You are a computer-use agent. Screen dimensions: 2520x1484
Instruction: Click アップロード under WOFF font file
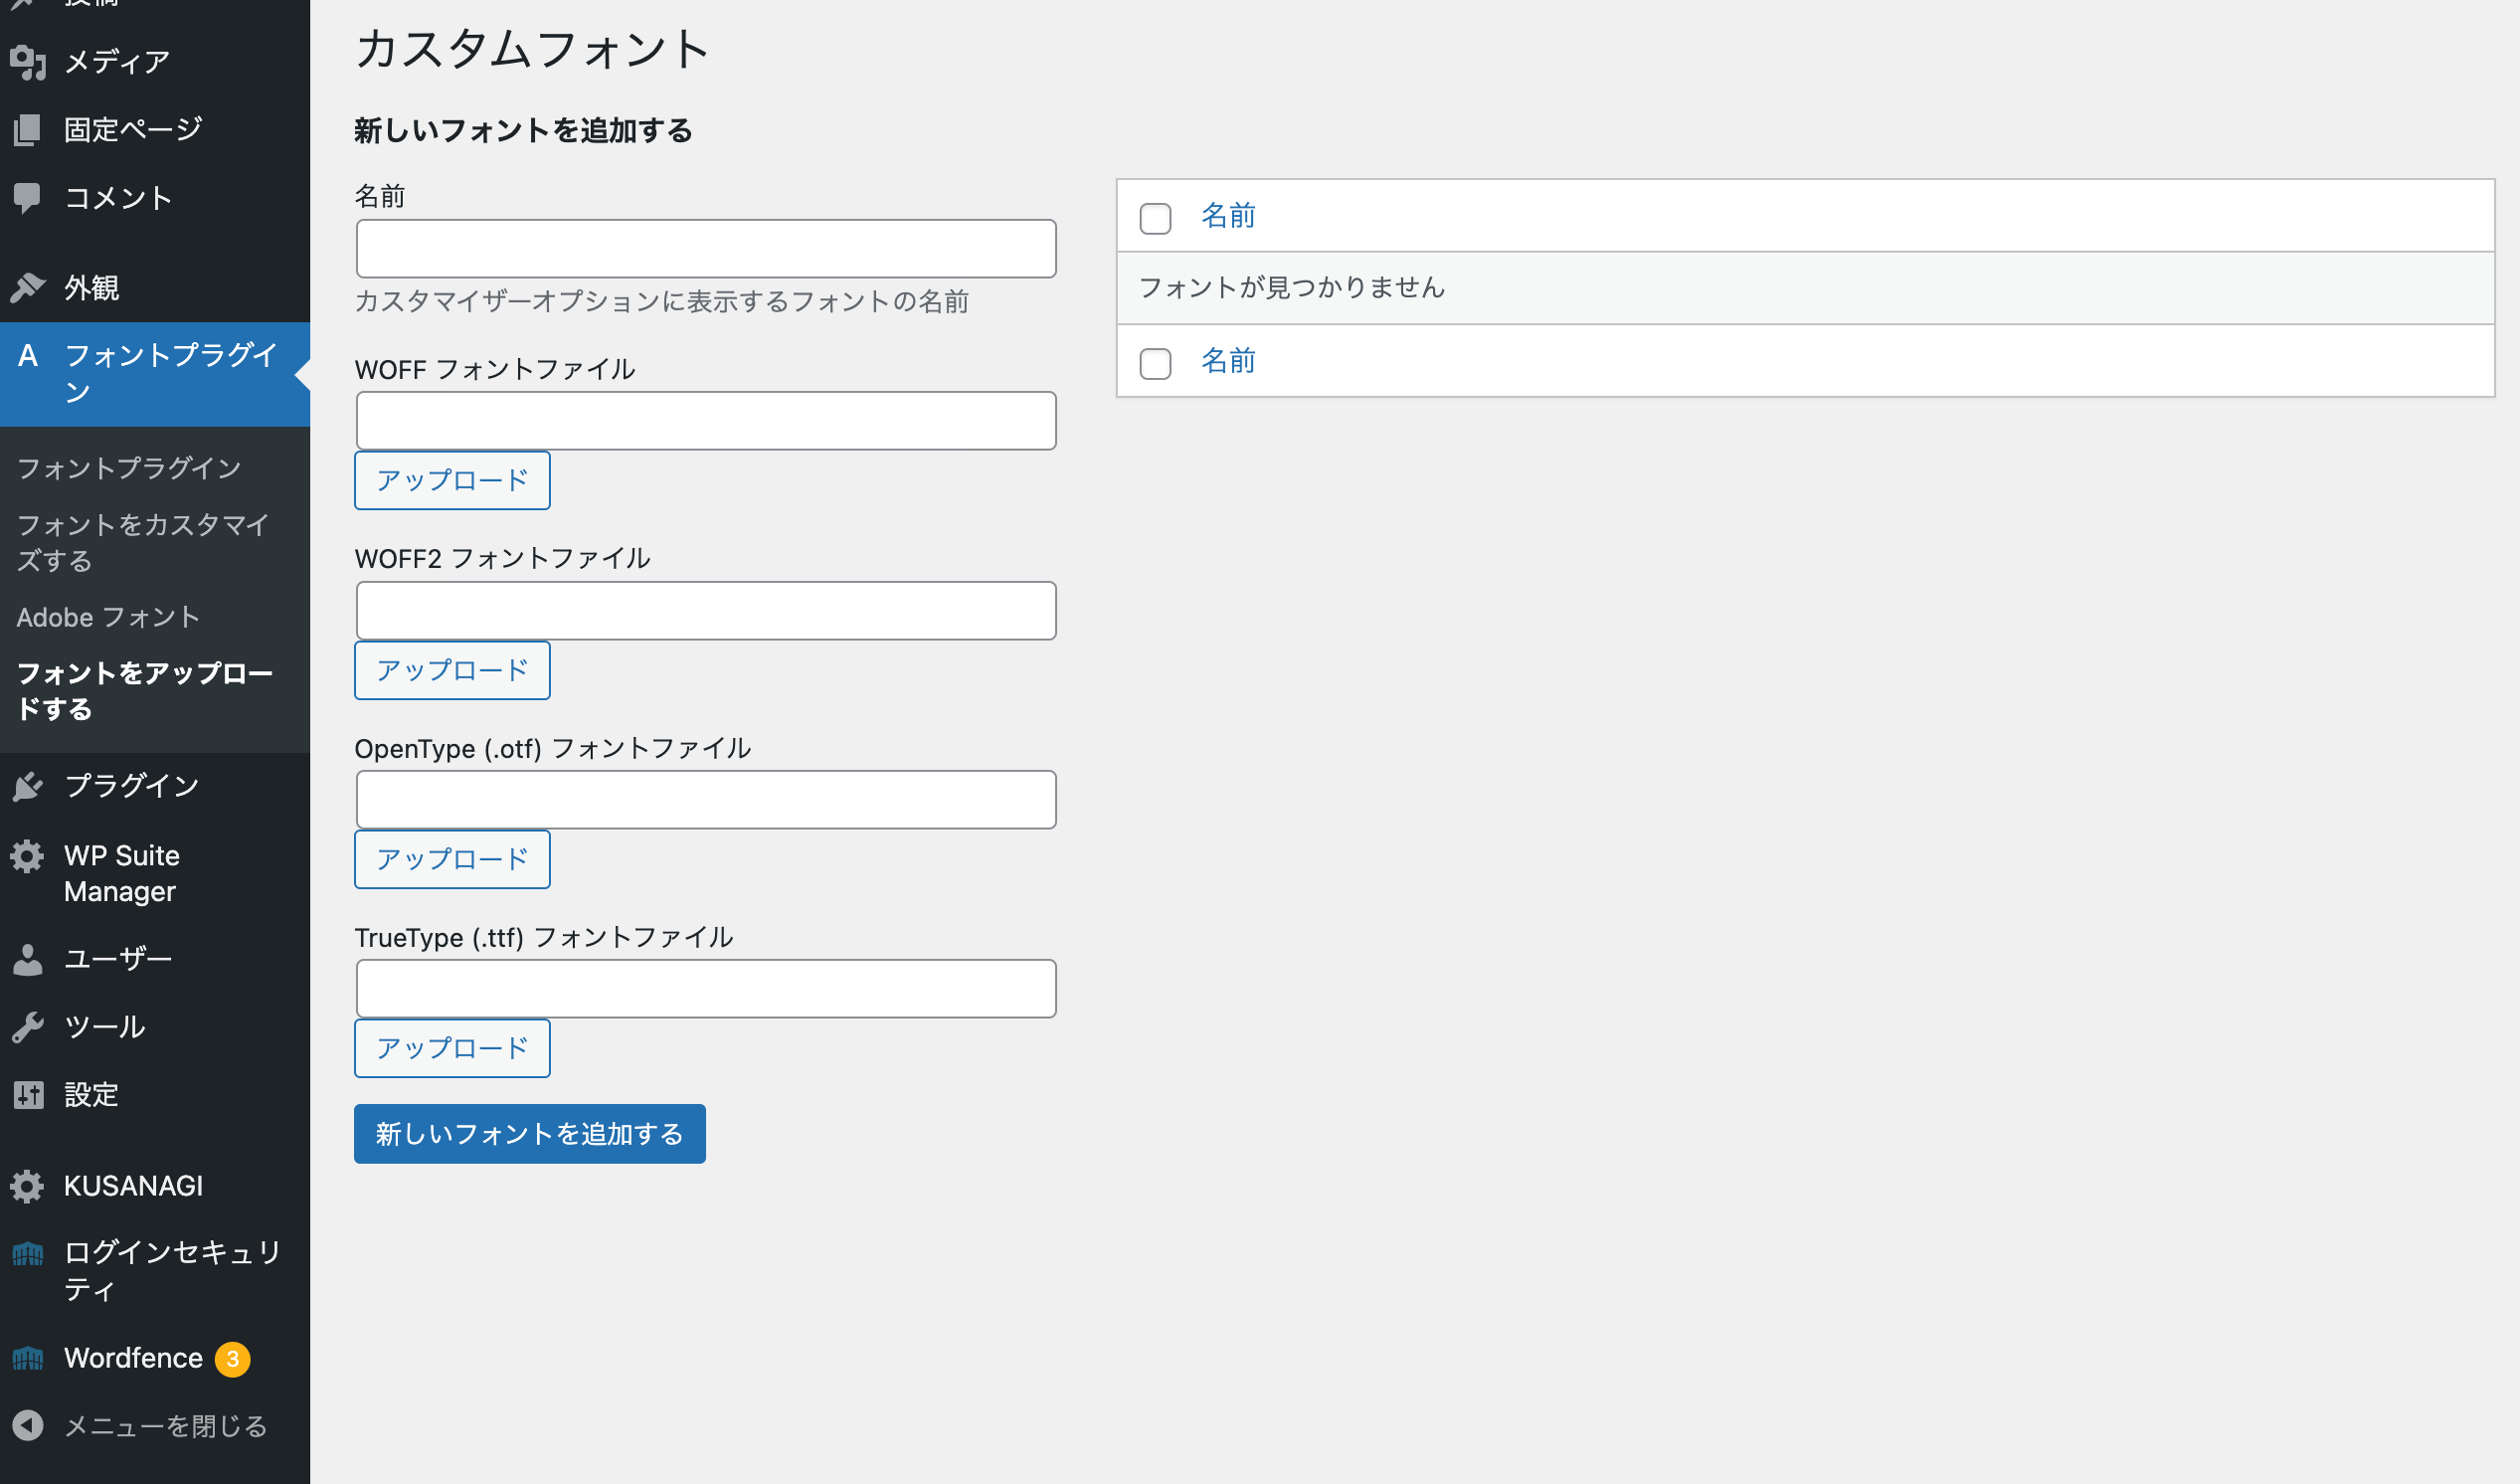[452, 481]
